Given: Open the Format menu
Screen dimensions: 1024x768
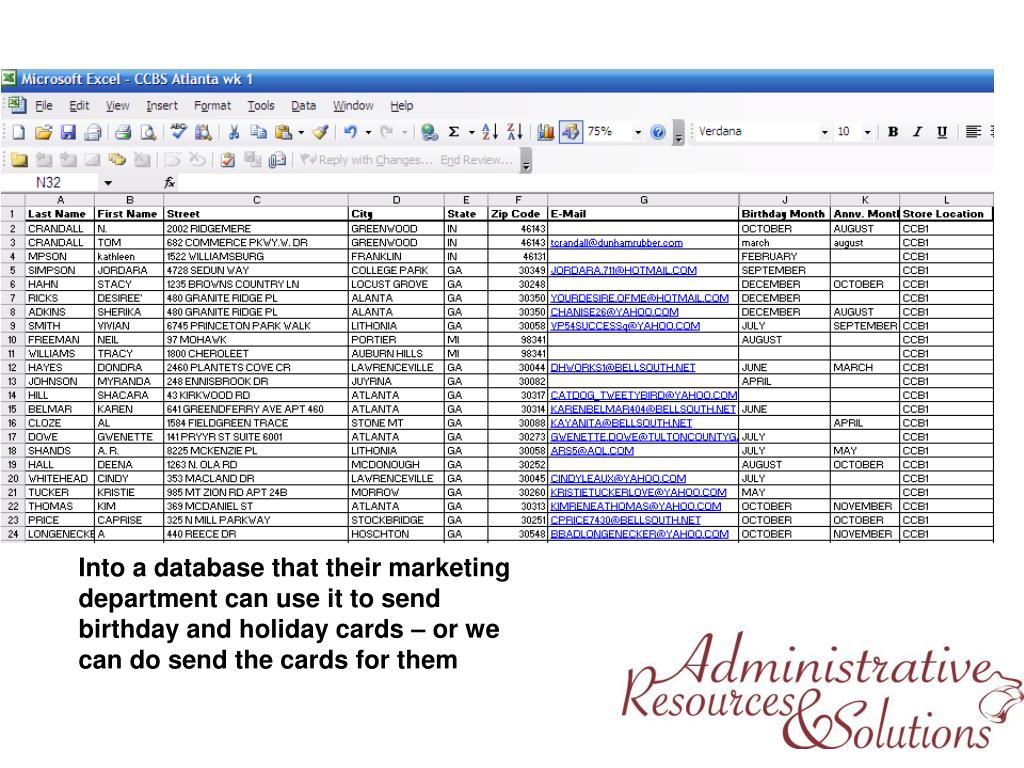Looking at the screenshot, I should 212,106.
